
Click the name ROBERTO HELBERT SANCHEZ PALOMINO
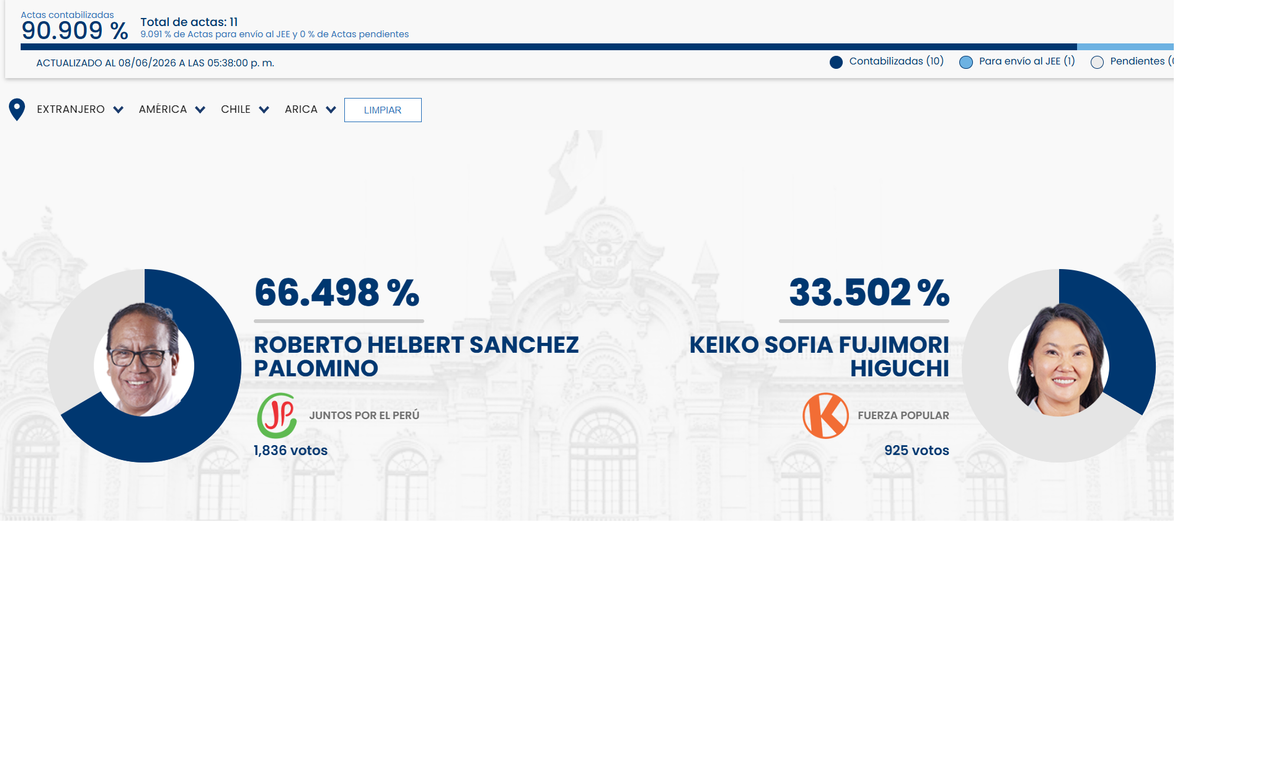pyautogui.click(x=416, y=356)
